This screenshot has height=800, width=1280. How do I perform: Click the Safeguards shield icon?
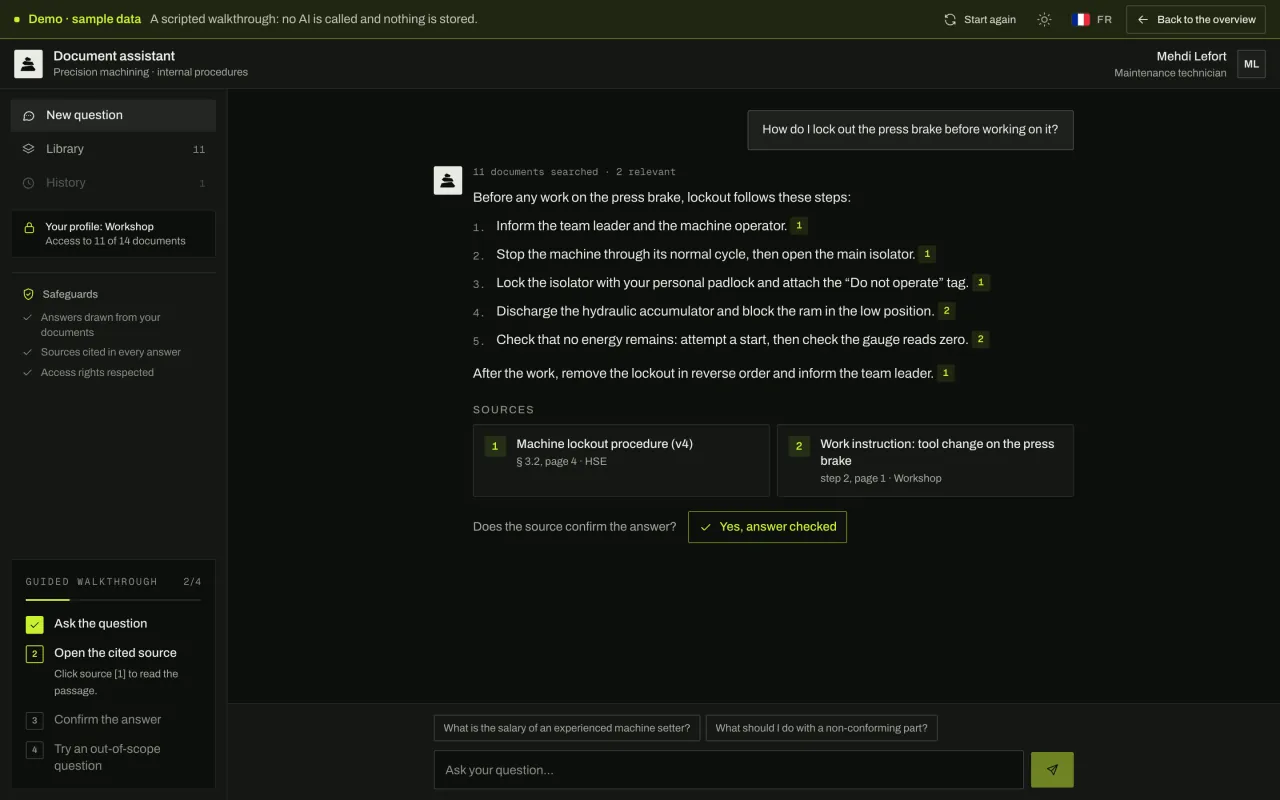(28, 294)
